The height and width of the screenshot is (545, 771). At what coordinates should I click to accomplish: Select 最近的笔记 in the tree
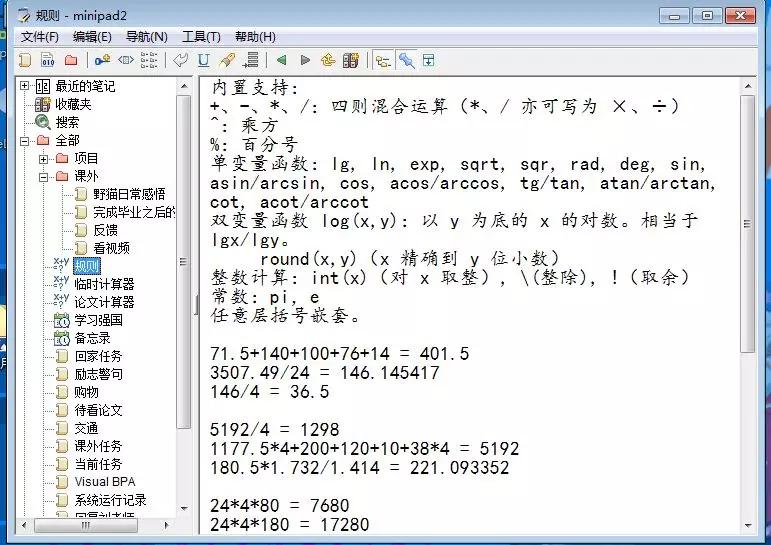pos(85,87)
